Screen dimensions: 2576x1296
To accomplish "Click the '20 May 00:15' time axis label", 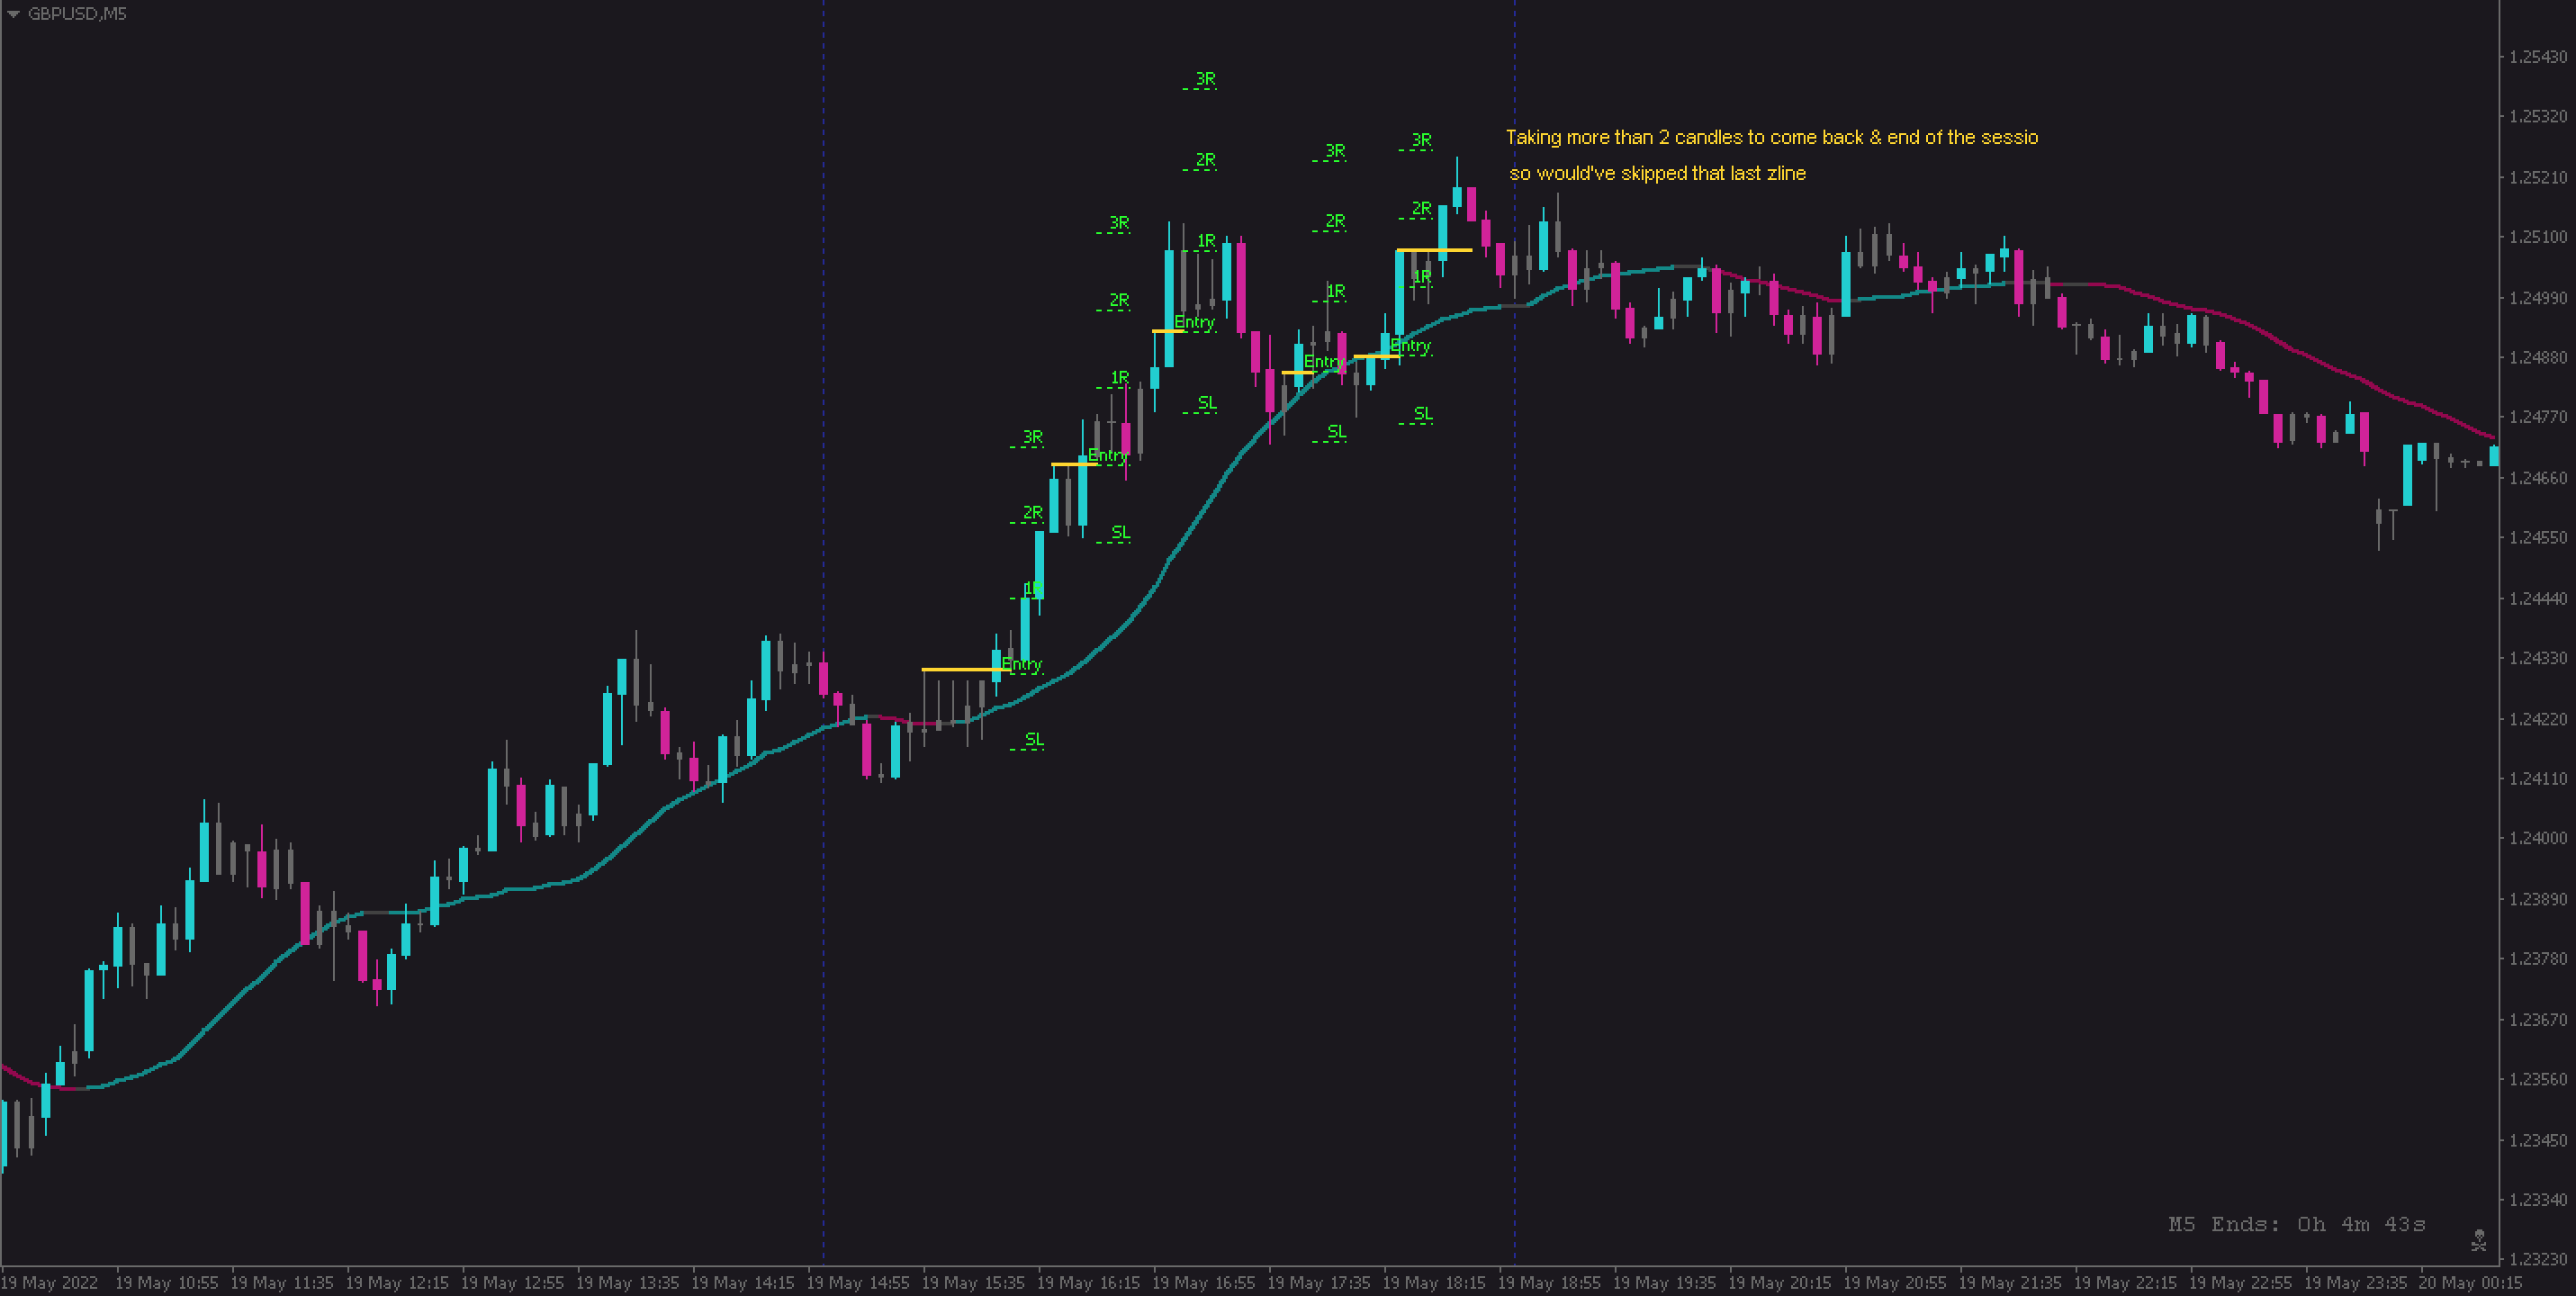I will 2469,1282.
